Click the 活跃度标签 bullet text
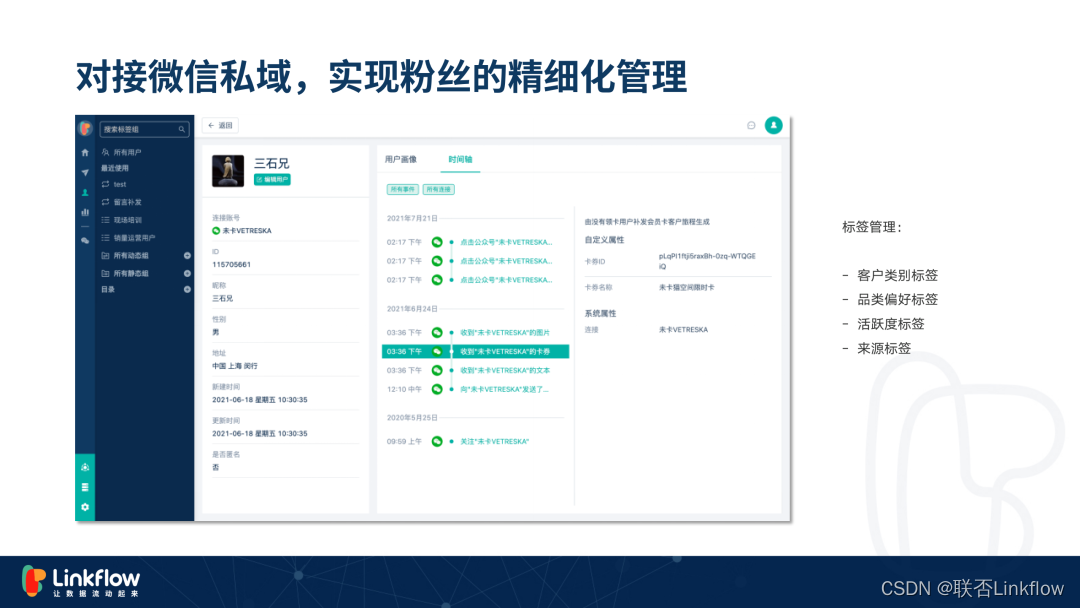 coord(891,324)
